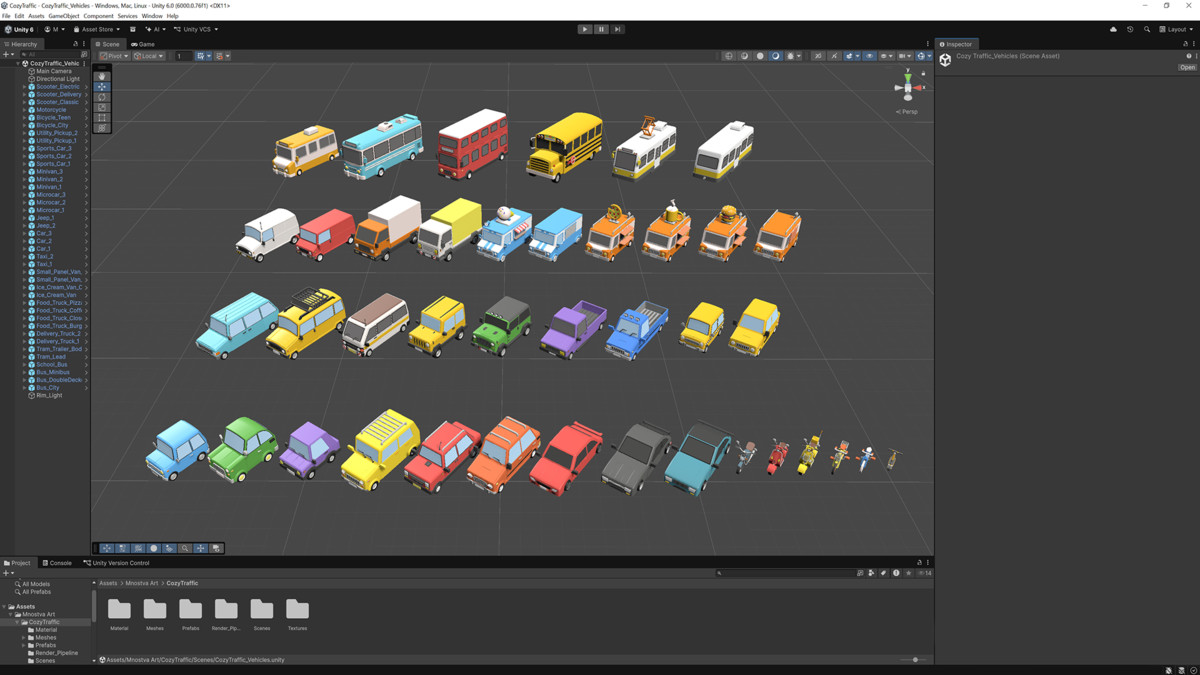Viewport: 1200px width, 675px height.
Task: Click the Play button
Action: point(585,29)
